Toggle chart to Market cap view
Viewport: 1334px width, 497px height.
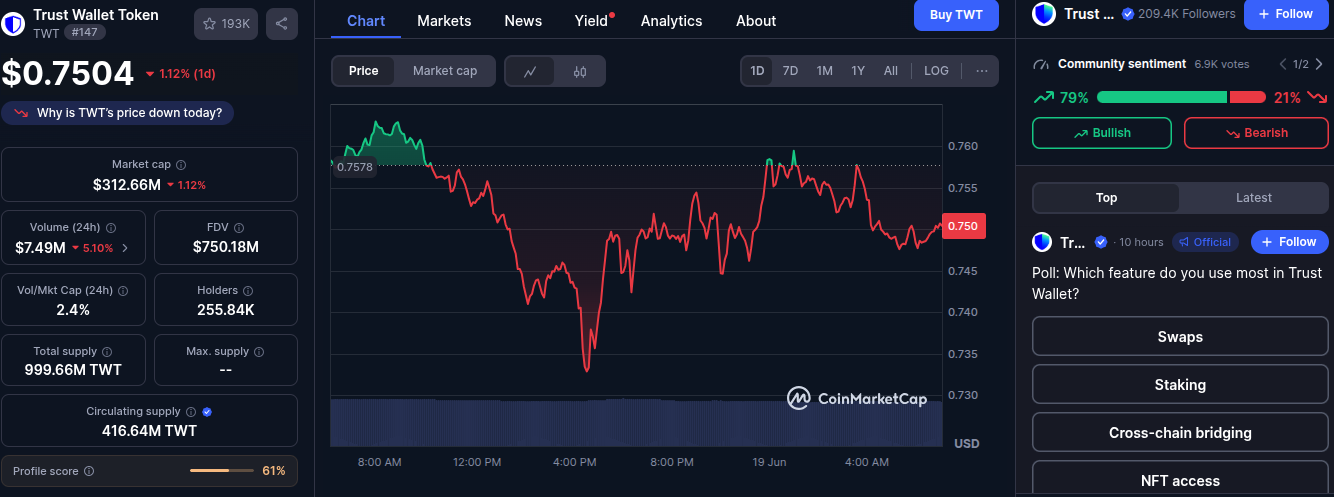click(444, 71)
